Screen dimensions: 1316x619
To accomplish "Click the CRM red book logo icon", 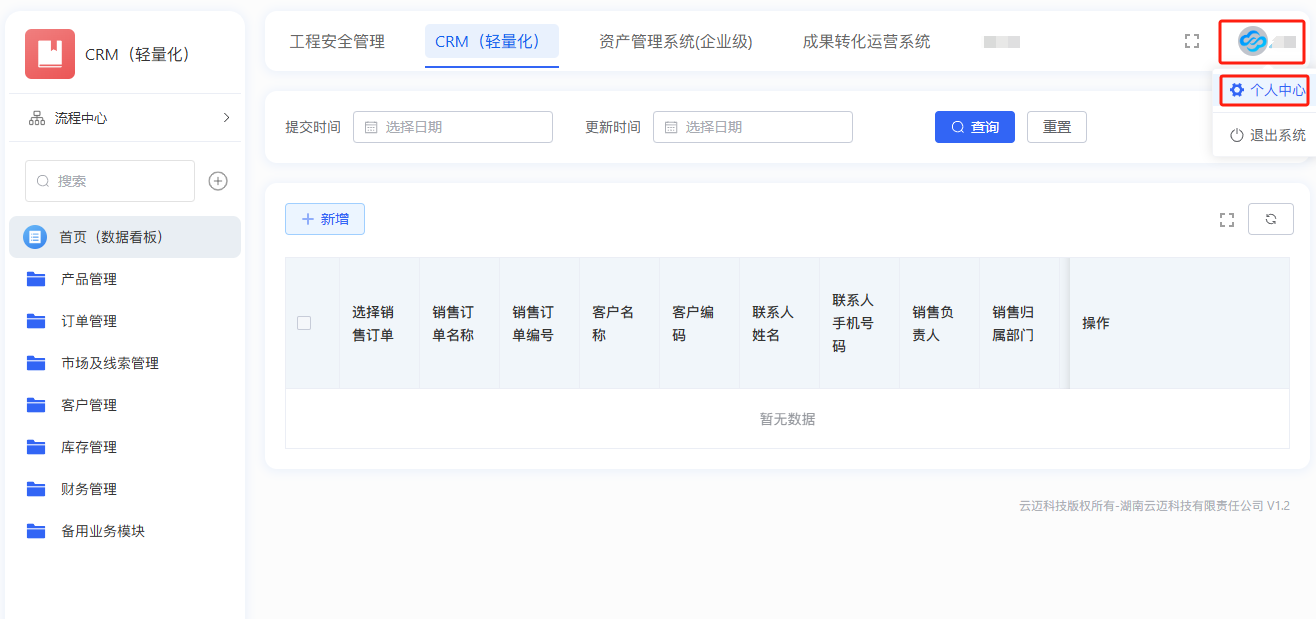I will 50,54.
